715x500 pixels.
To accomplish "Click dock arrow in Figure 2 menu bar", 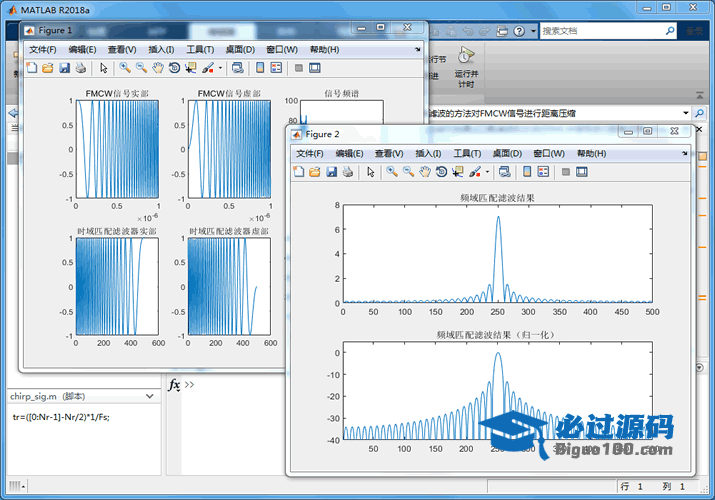I will point(685,153).
